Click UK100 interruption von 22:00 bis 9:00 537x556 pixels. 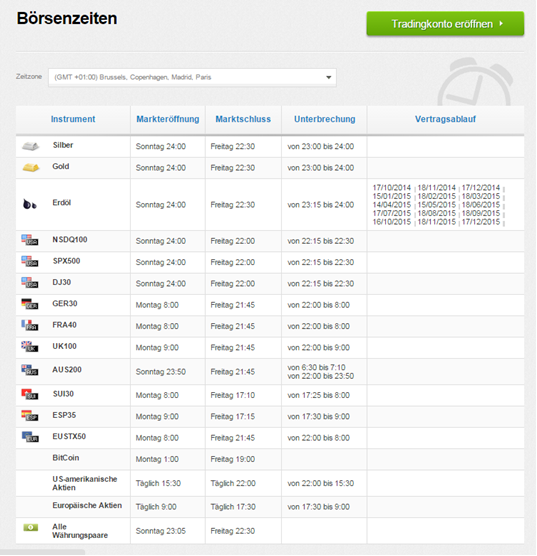pos(319,348)
